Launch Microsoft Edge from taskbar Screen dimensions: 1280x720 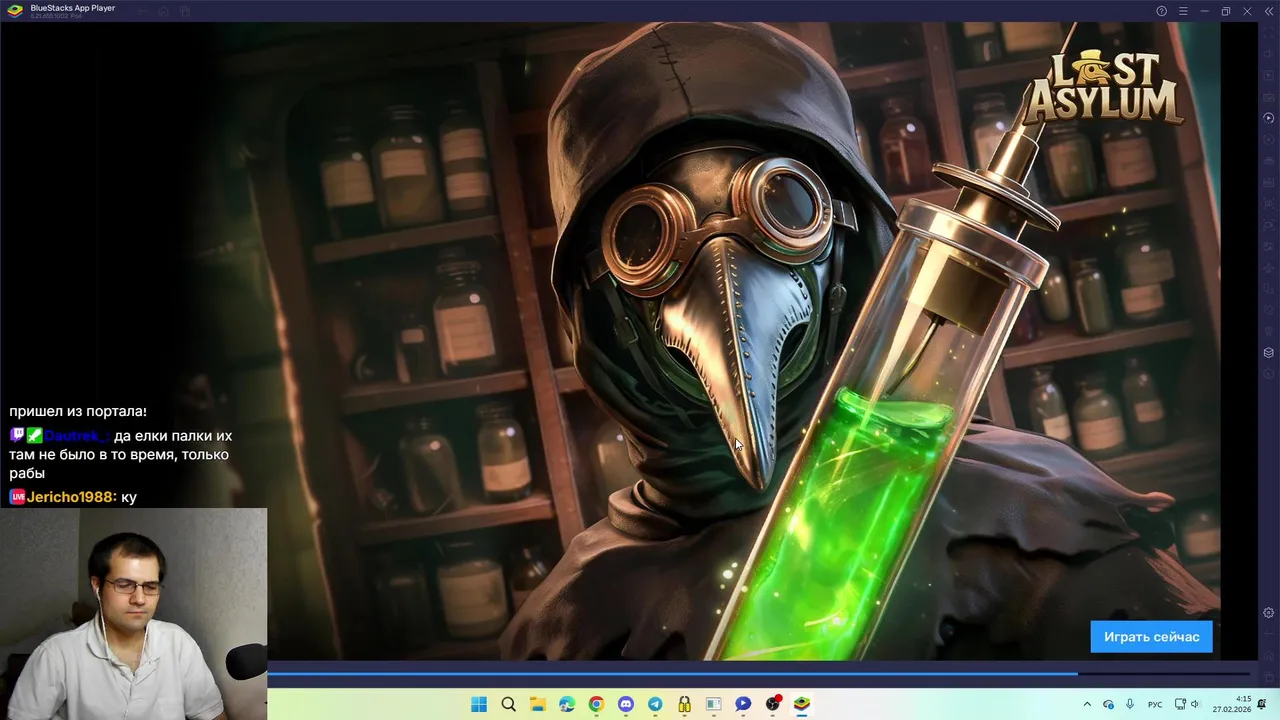(x=567, y=704)
